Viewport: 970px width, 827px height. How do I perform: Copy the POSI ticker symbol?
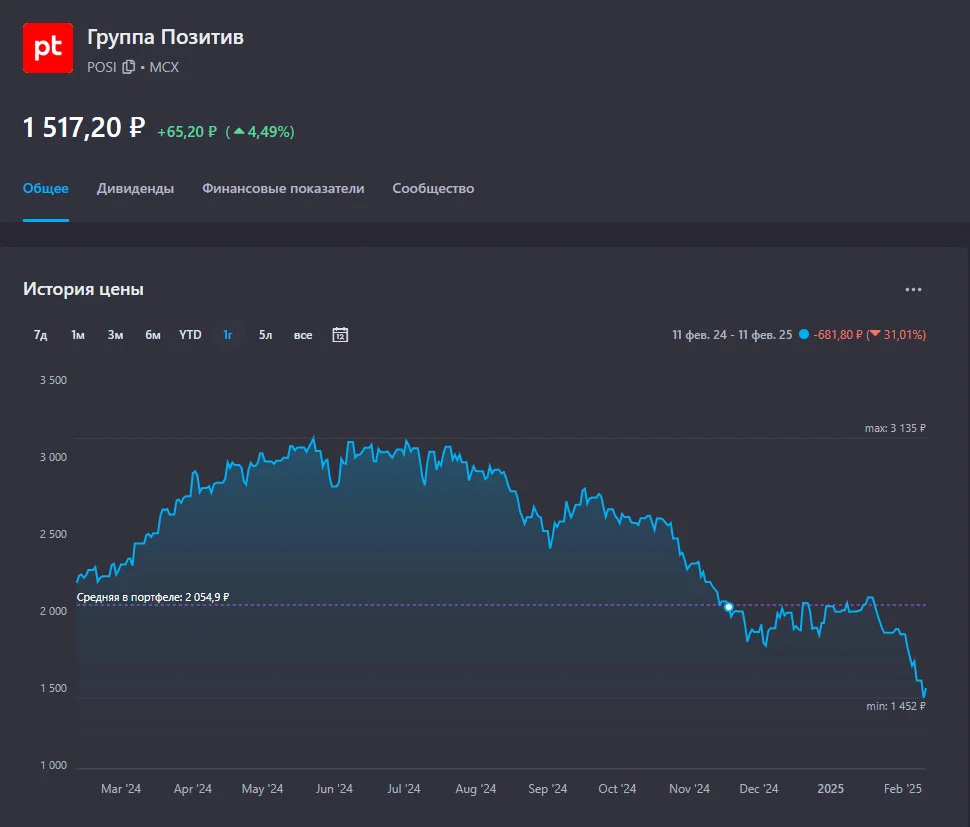129,67
